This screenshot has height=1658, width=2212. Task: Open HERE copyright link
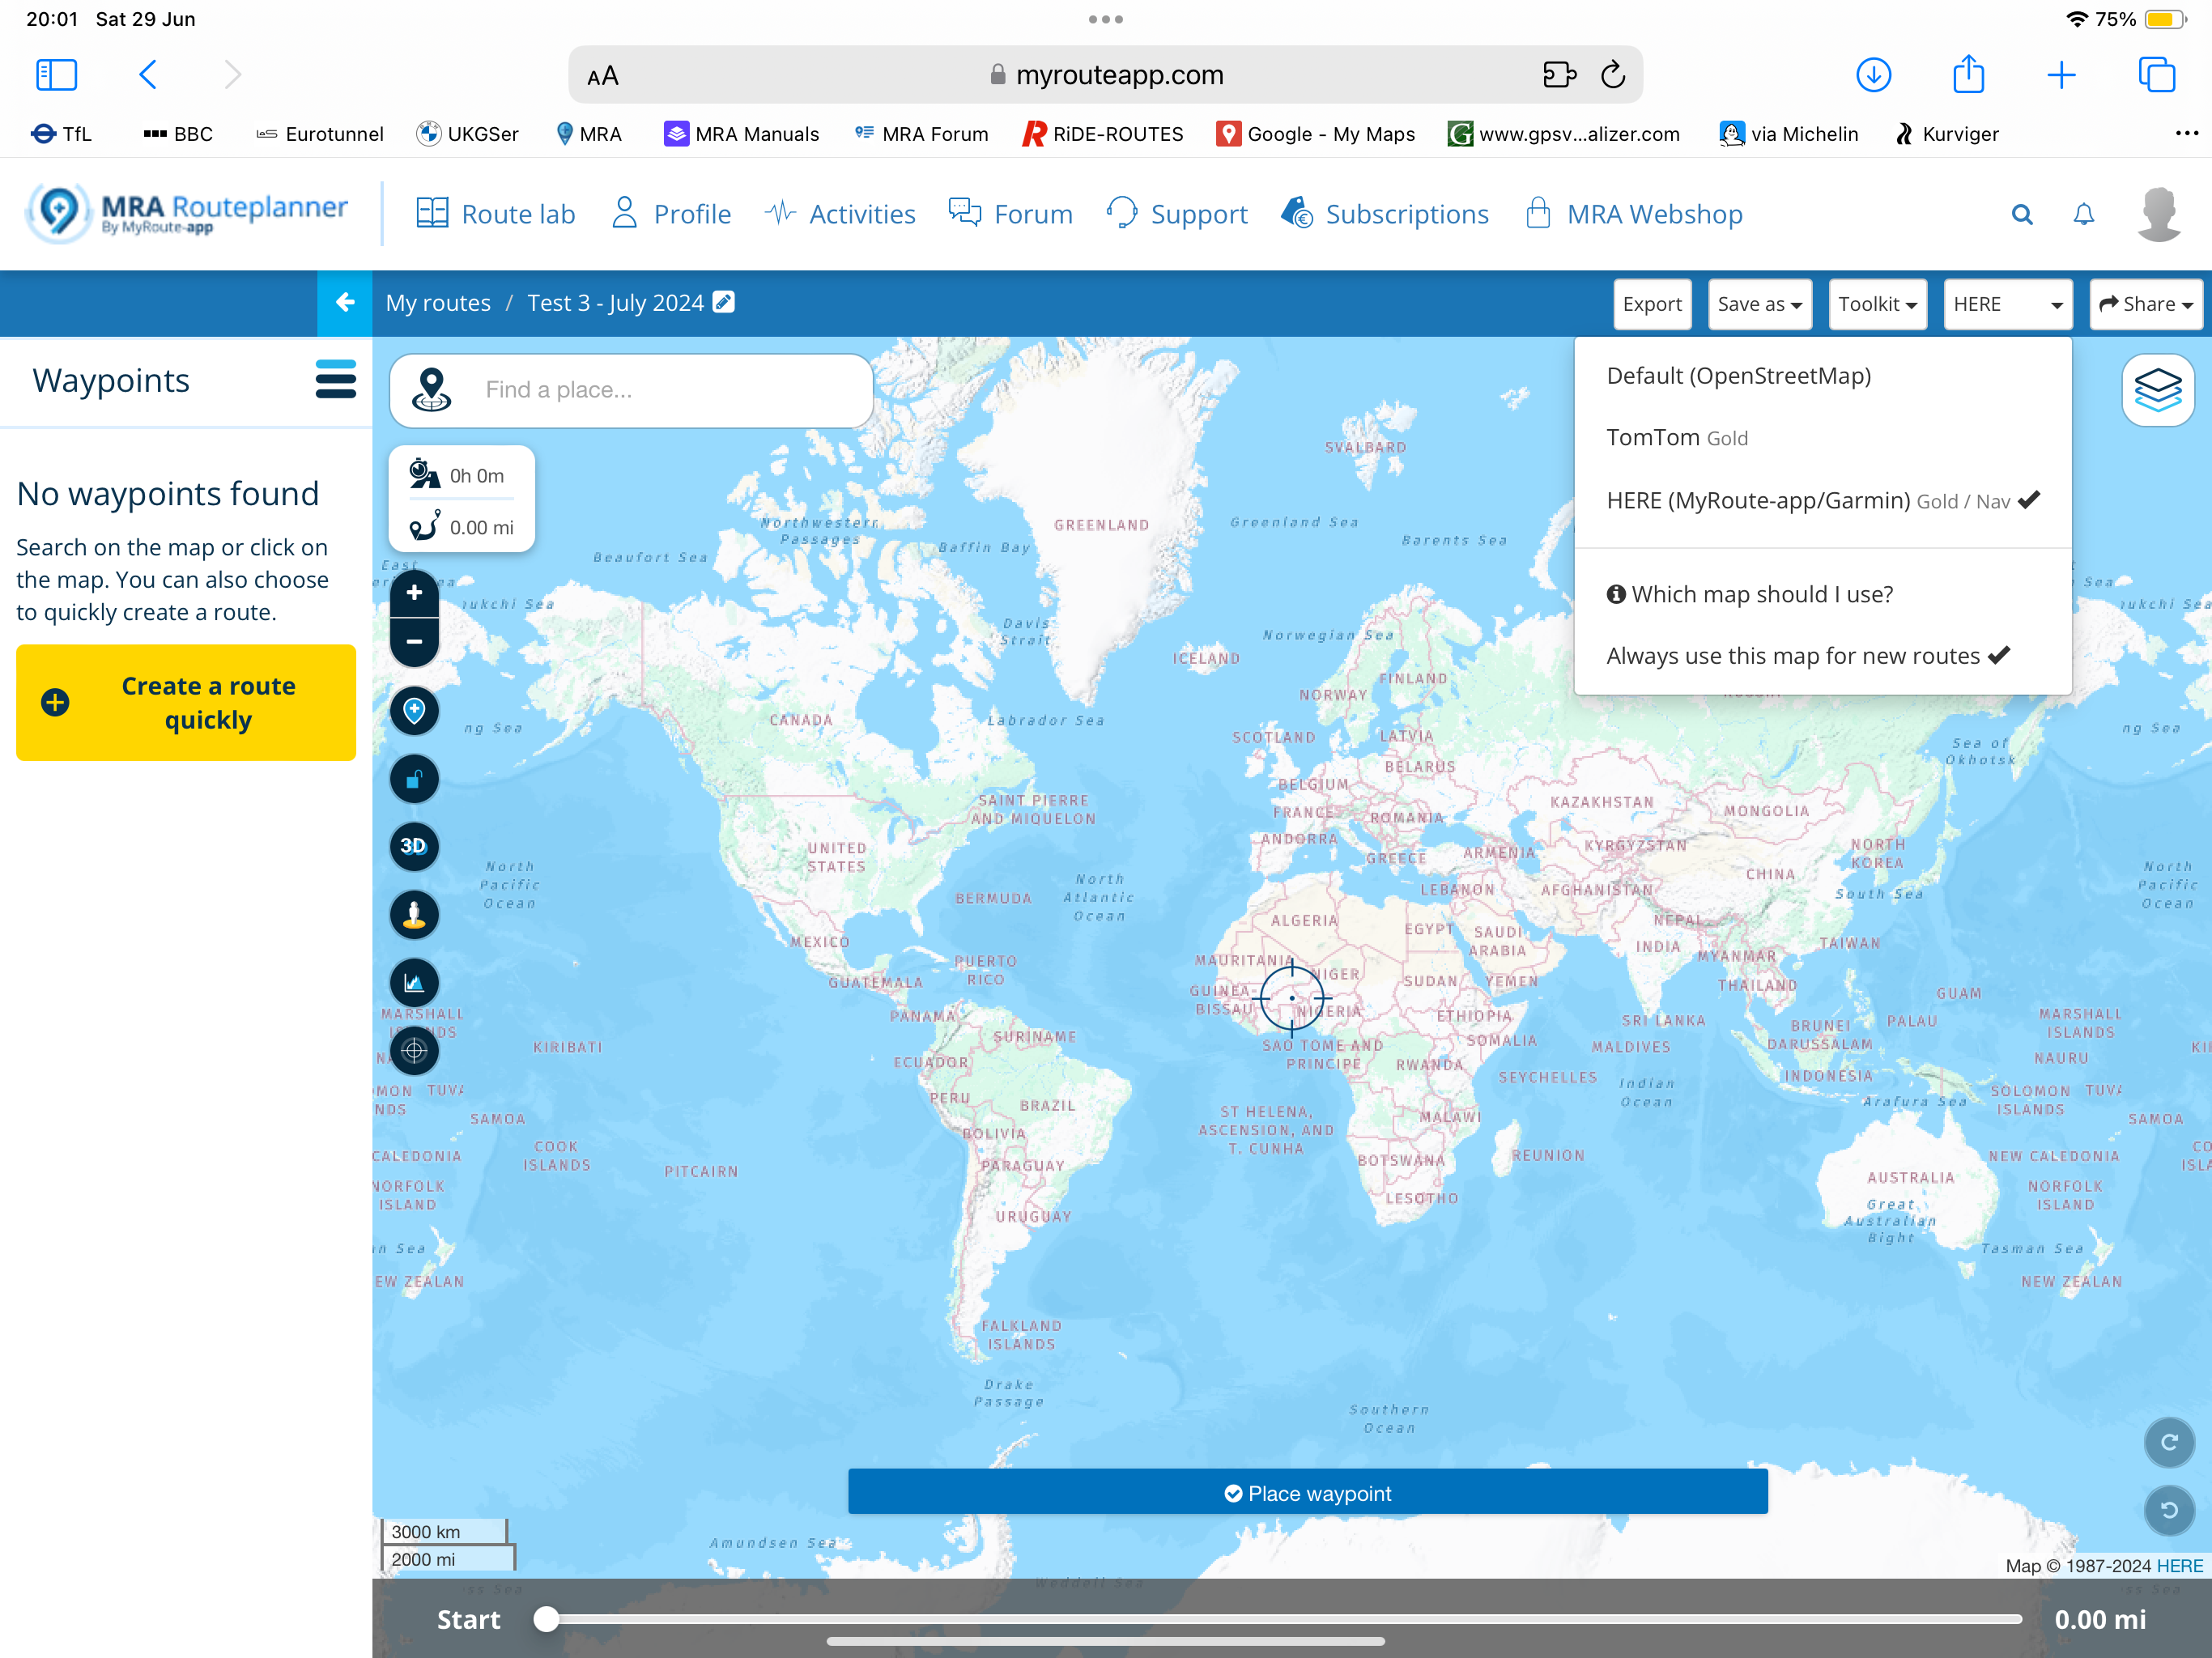click(x=2179, y=1566)
